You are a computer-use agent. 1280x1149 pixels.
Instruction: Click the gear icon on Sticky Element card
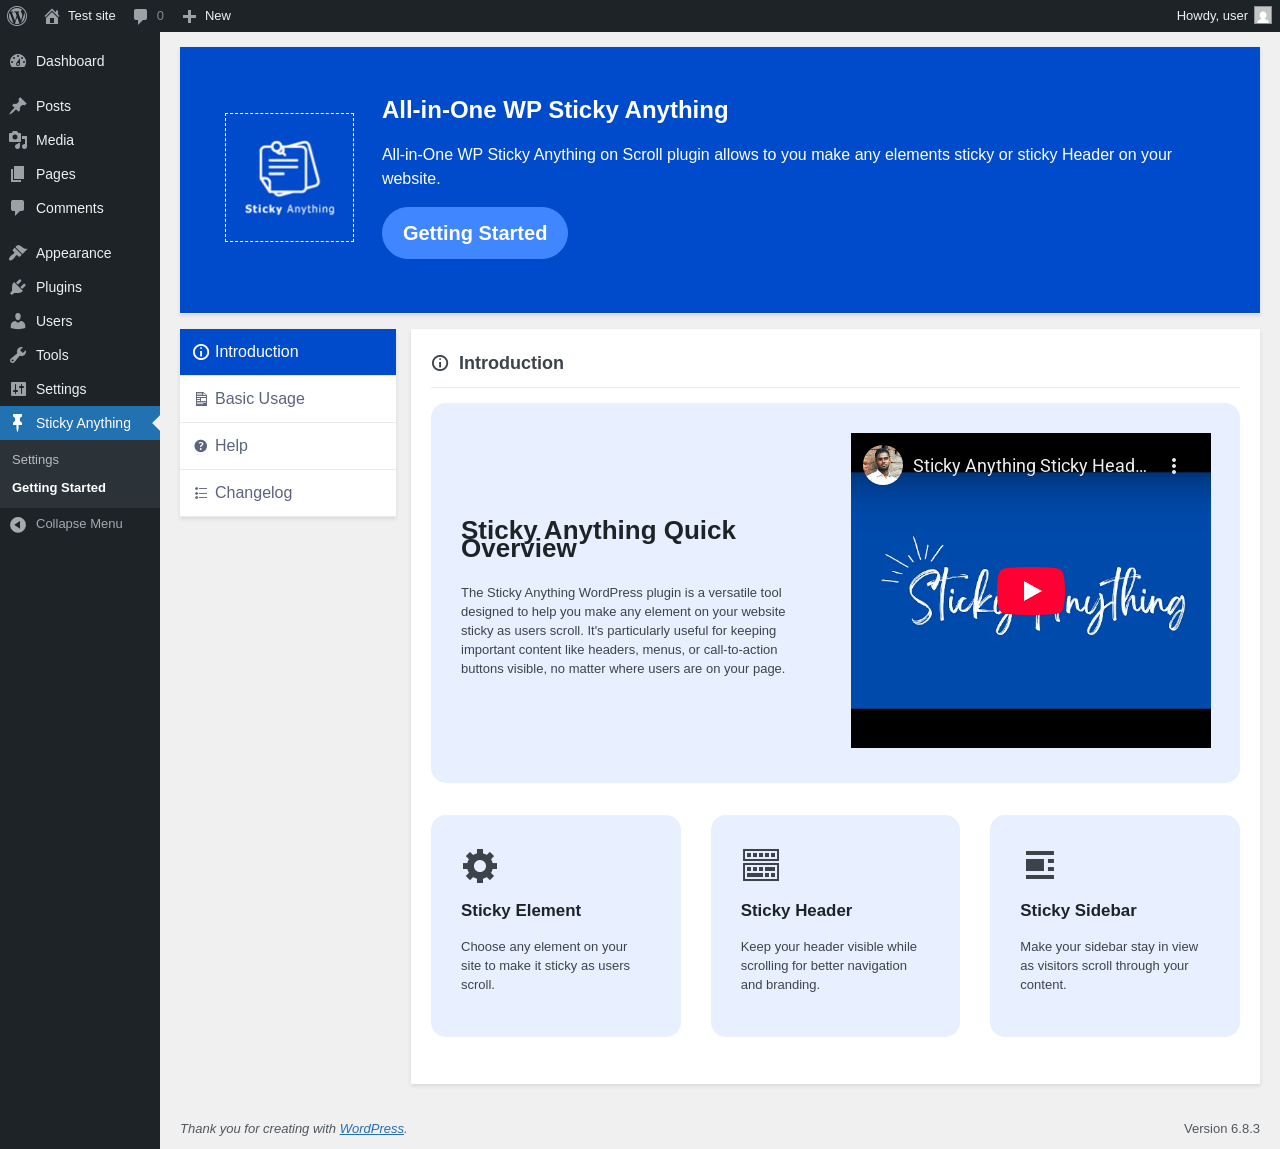click(x=480, y=865)
